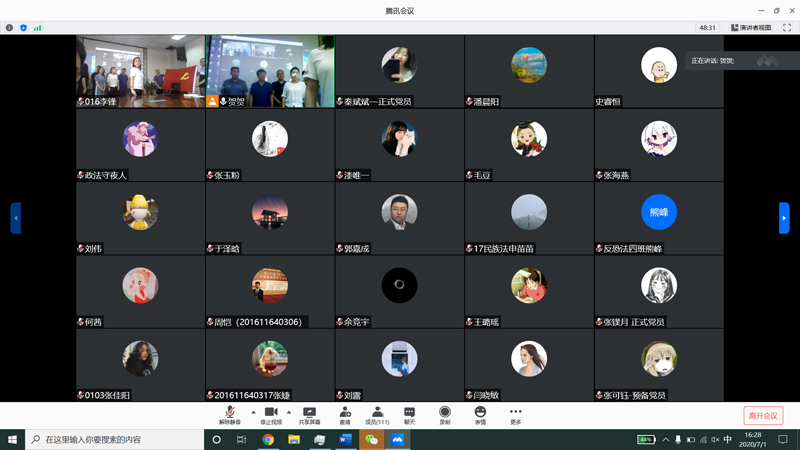Switch to speaker view layout
Viewport: 800px width, 450px height.
pyautogui.click(x=751, y=28)
